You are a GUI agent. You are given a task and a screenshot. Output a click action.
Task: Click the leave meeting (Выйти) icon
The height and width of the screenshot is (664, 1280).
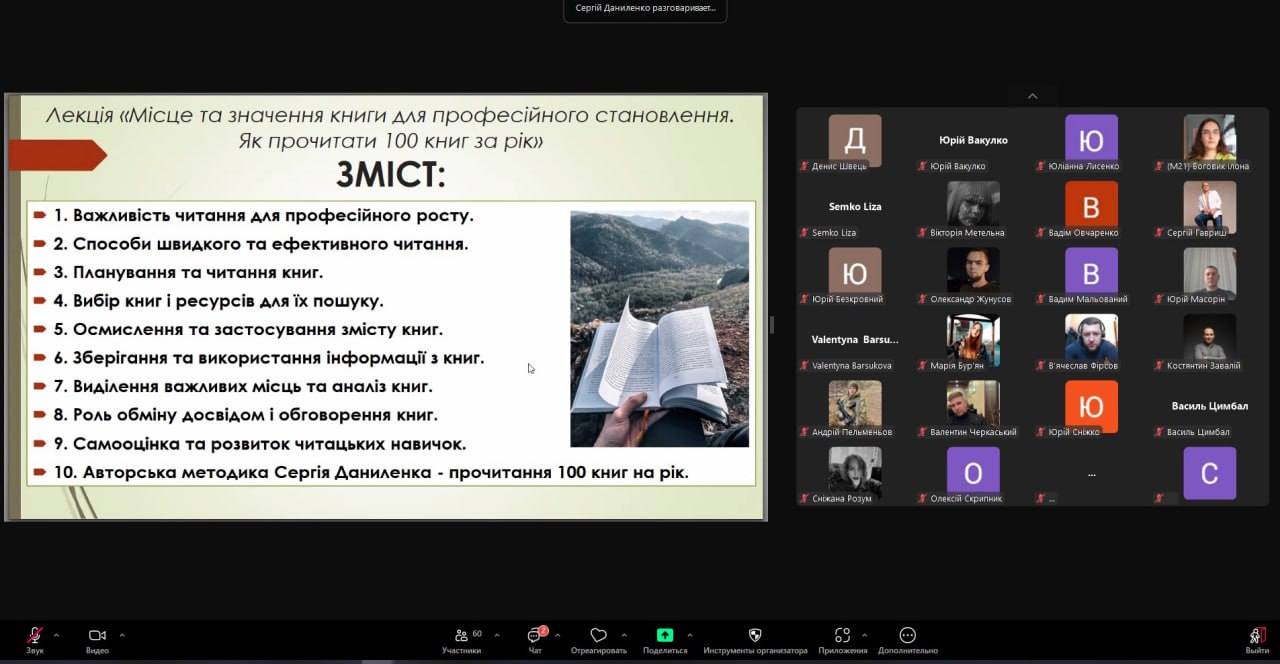coord(1257,636)
